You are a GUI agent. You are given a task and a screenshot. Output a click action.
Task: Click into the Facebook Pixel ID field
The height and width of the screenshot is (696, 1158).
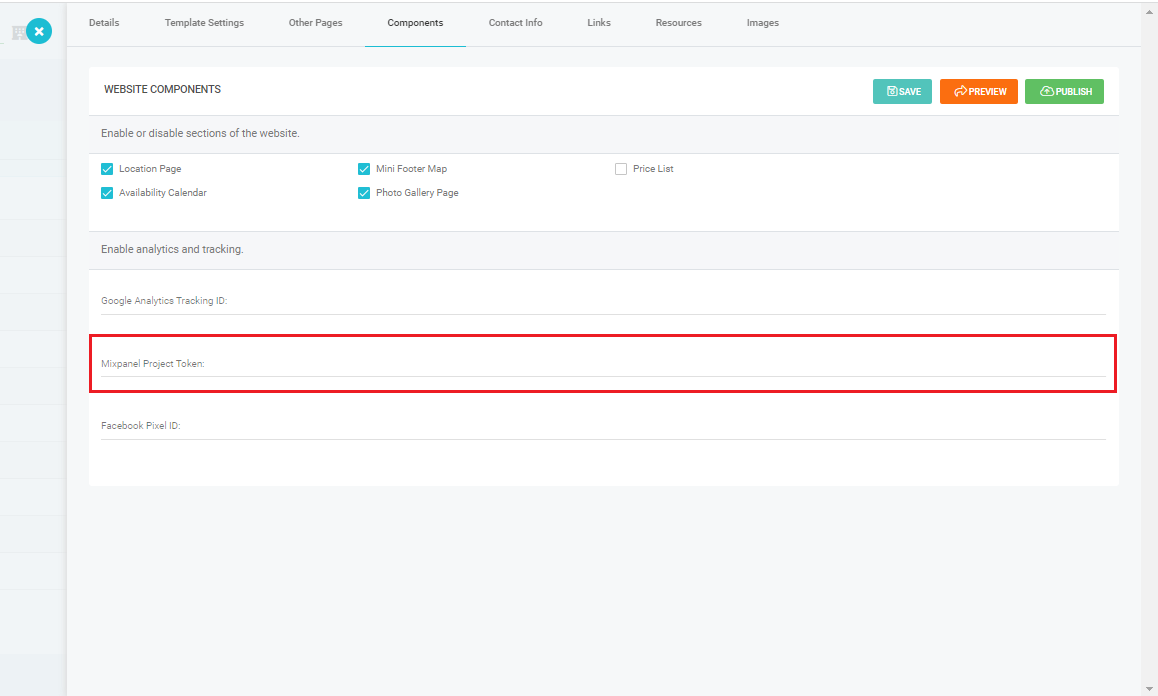pyautogui.click(x=603, y=426)
